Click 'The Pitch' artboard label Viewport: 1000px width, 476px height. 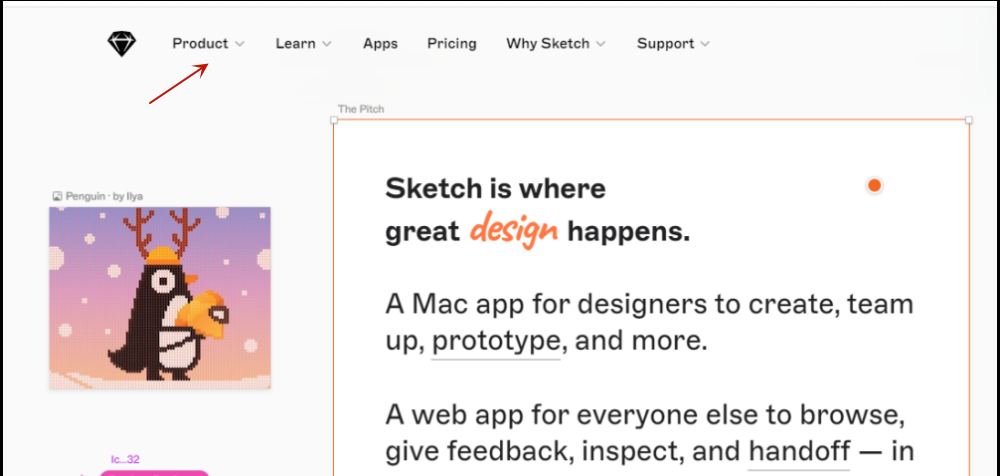coord(361,109)
